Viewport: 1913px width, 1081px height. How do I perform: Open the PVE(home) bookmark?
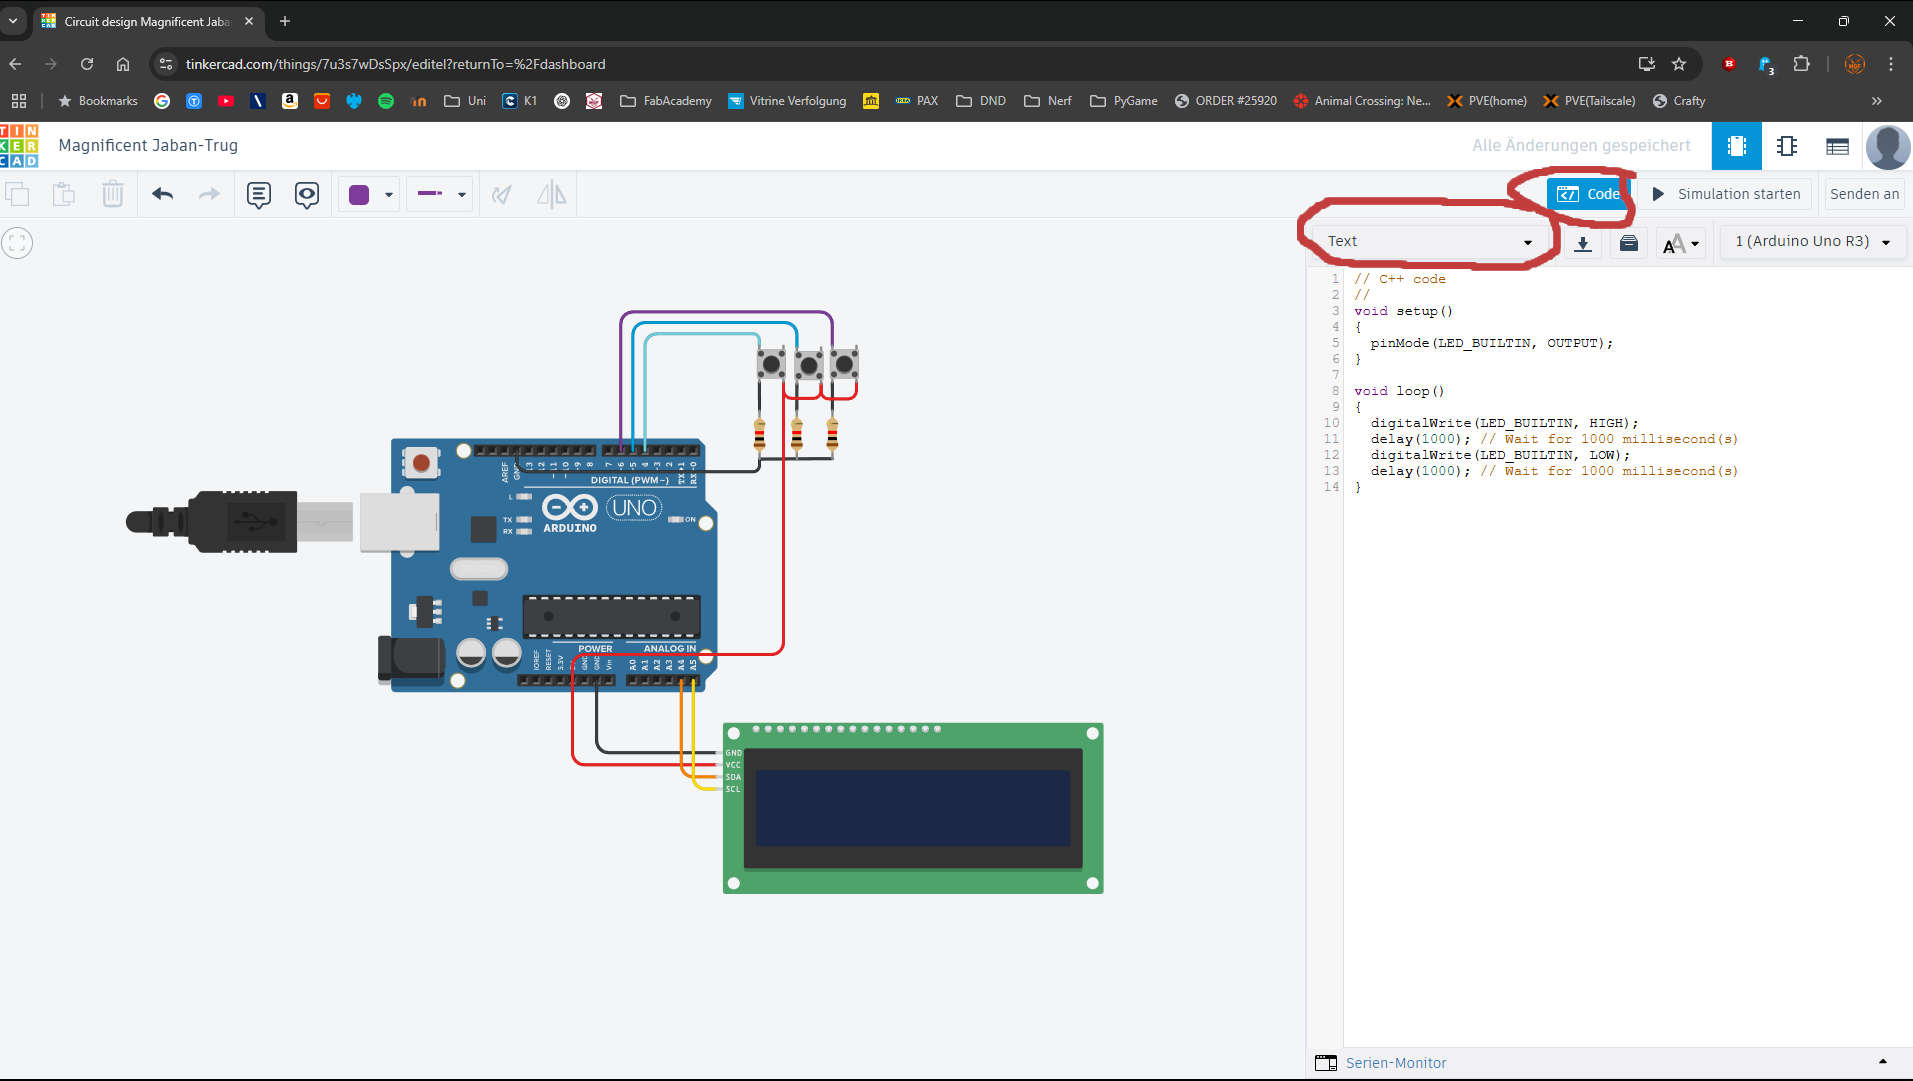[x=1487, y=101]
